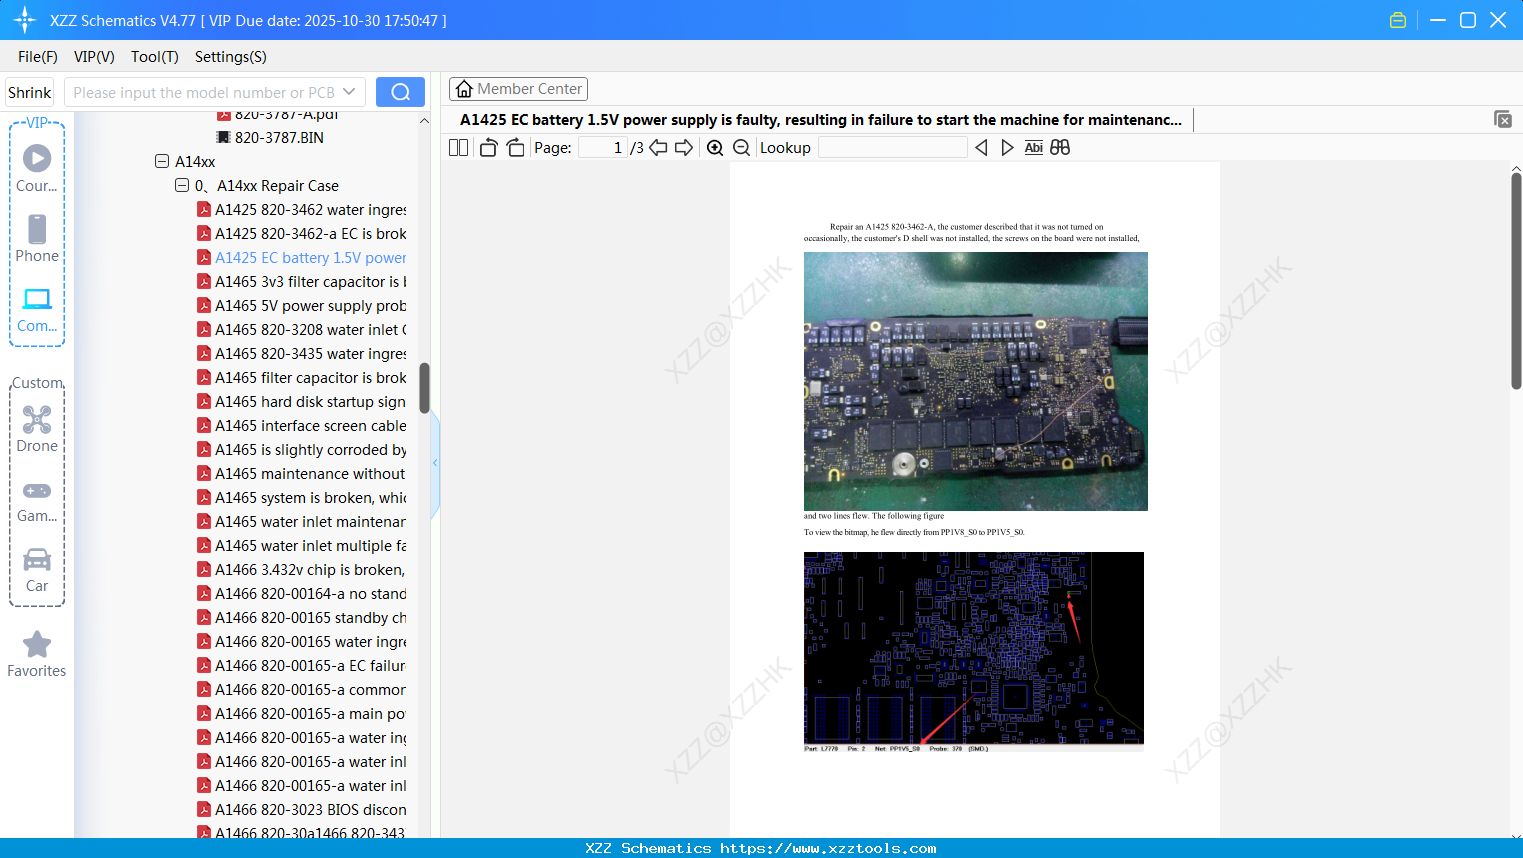
Task: Find next lookup match
Action: click(1007, 148)
